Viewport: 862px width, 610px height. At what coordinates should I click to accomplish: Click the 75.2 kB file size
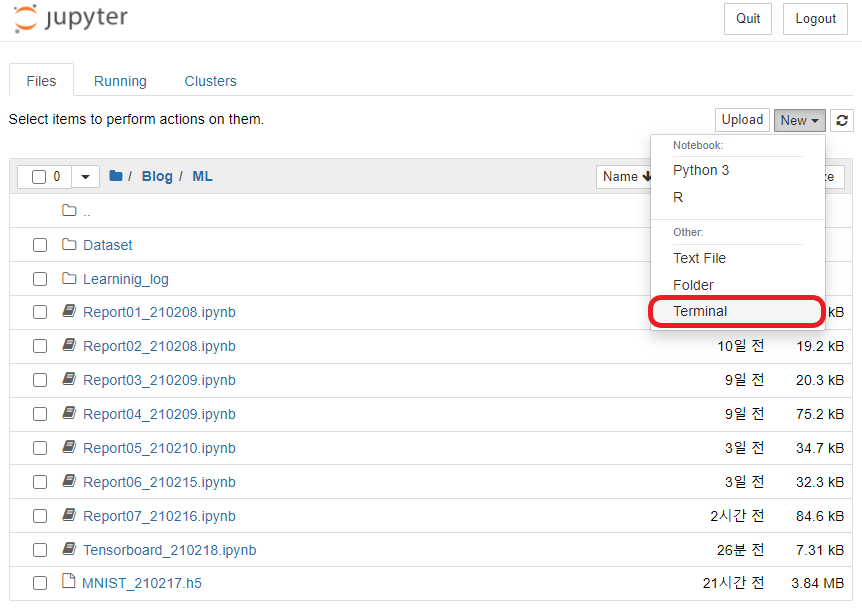pyautogui.click(x=820, y=414)
